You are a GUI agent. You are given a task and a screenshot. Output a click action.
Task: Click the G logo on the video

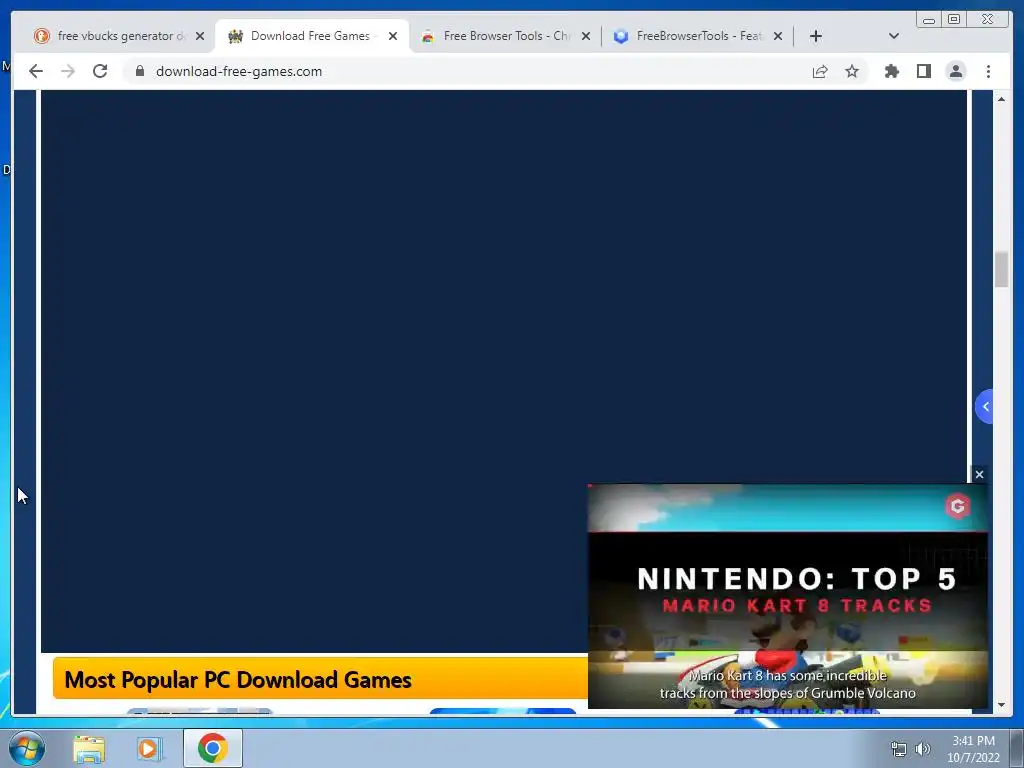pos(957,506)
